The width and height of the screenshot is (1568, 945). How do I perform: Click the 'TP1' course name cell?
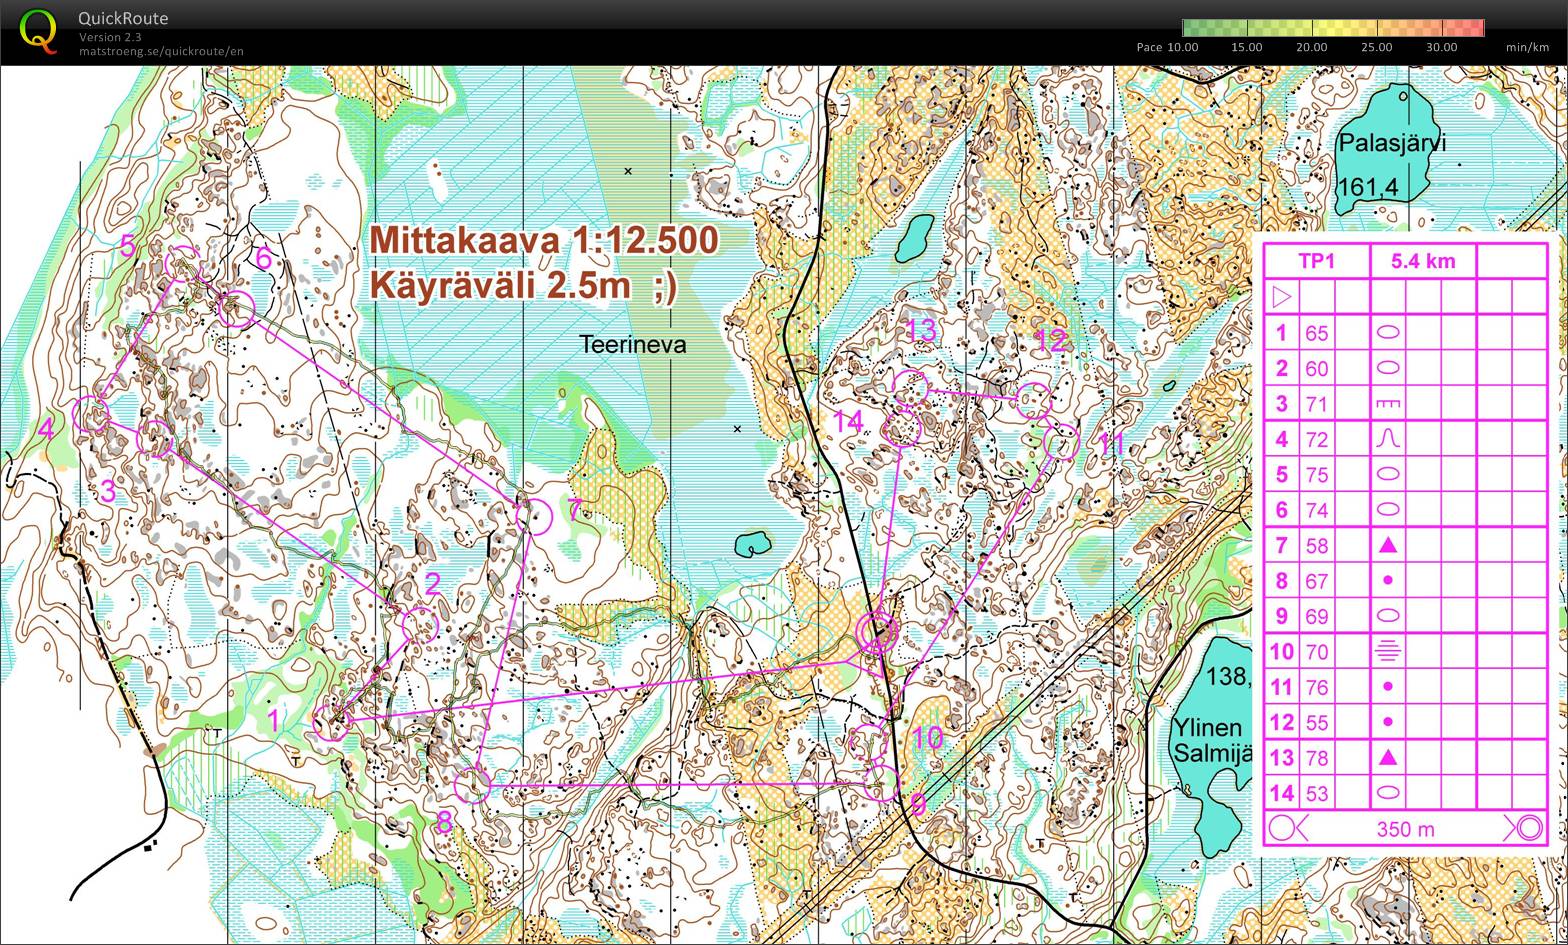1317,261
